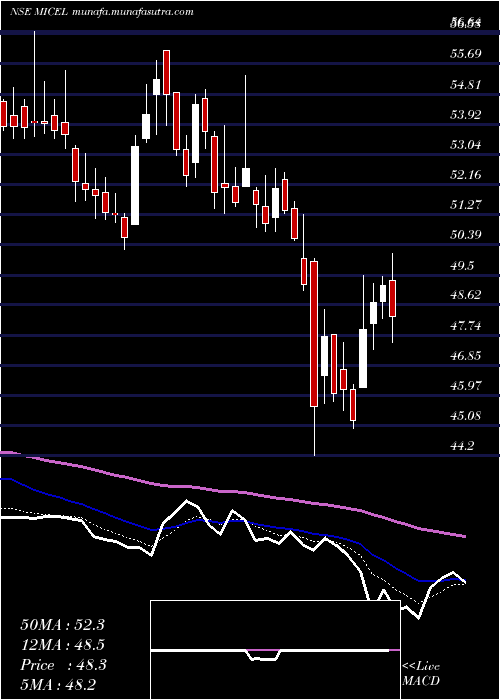Select the 54.81 price axis label
Screen dimensions: 500x700
tap(466, 84)
